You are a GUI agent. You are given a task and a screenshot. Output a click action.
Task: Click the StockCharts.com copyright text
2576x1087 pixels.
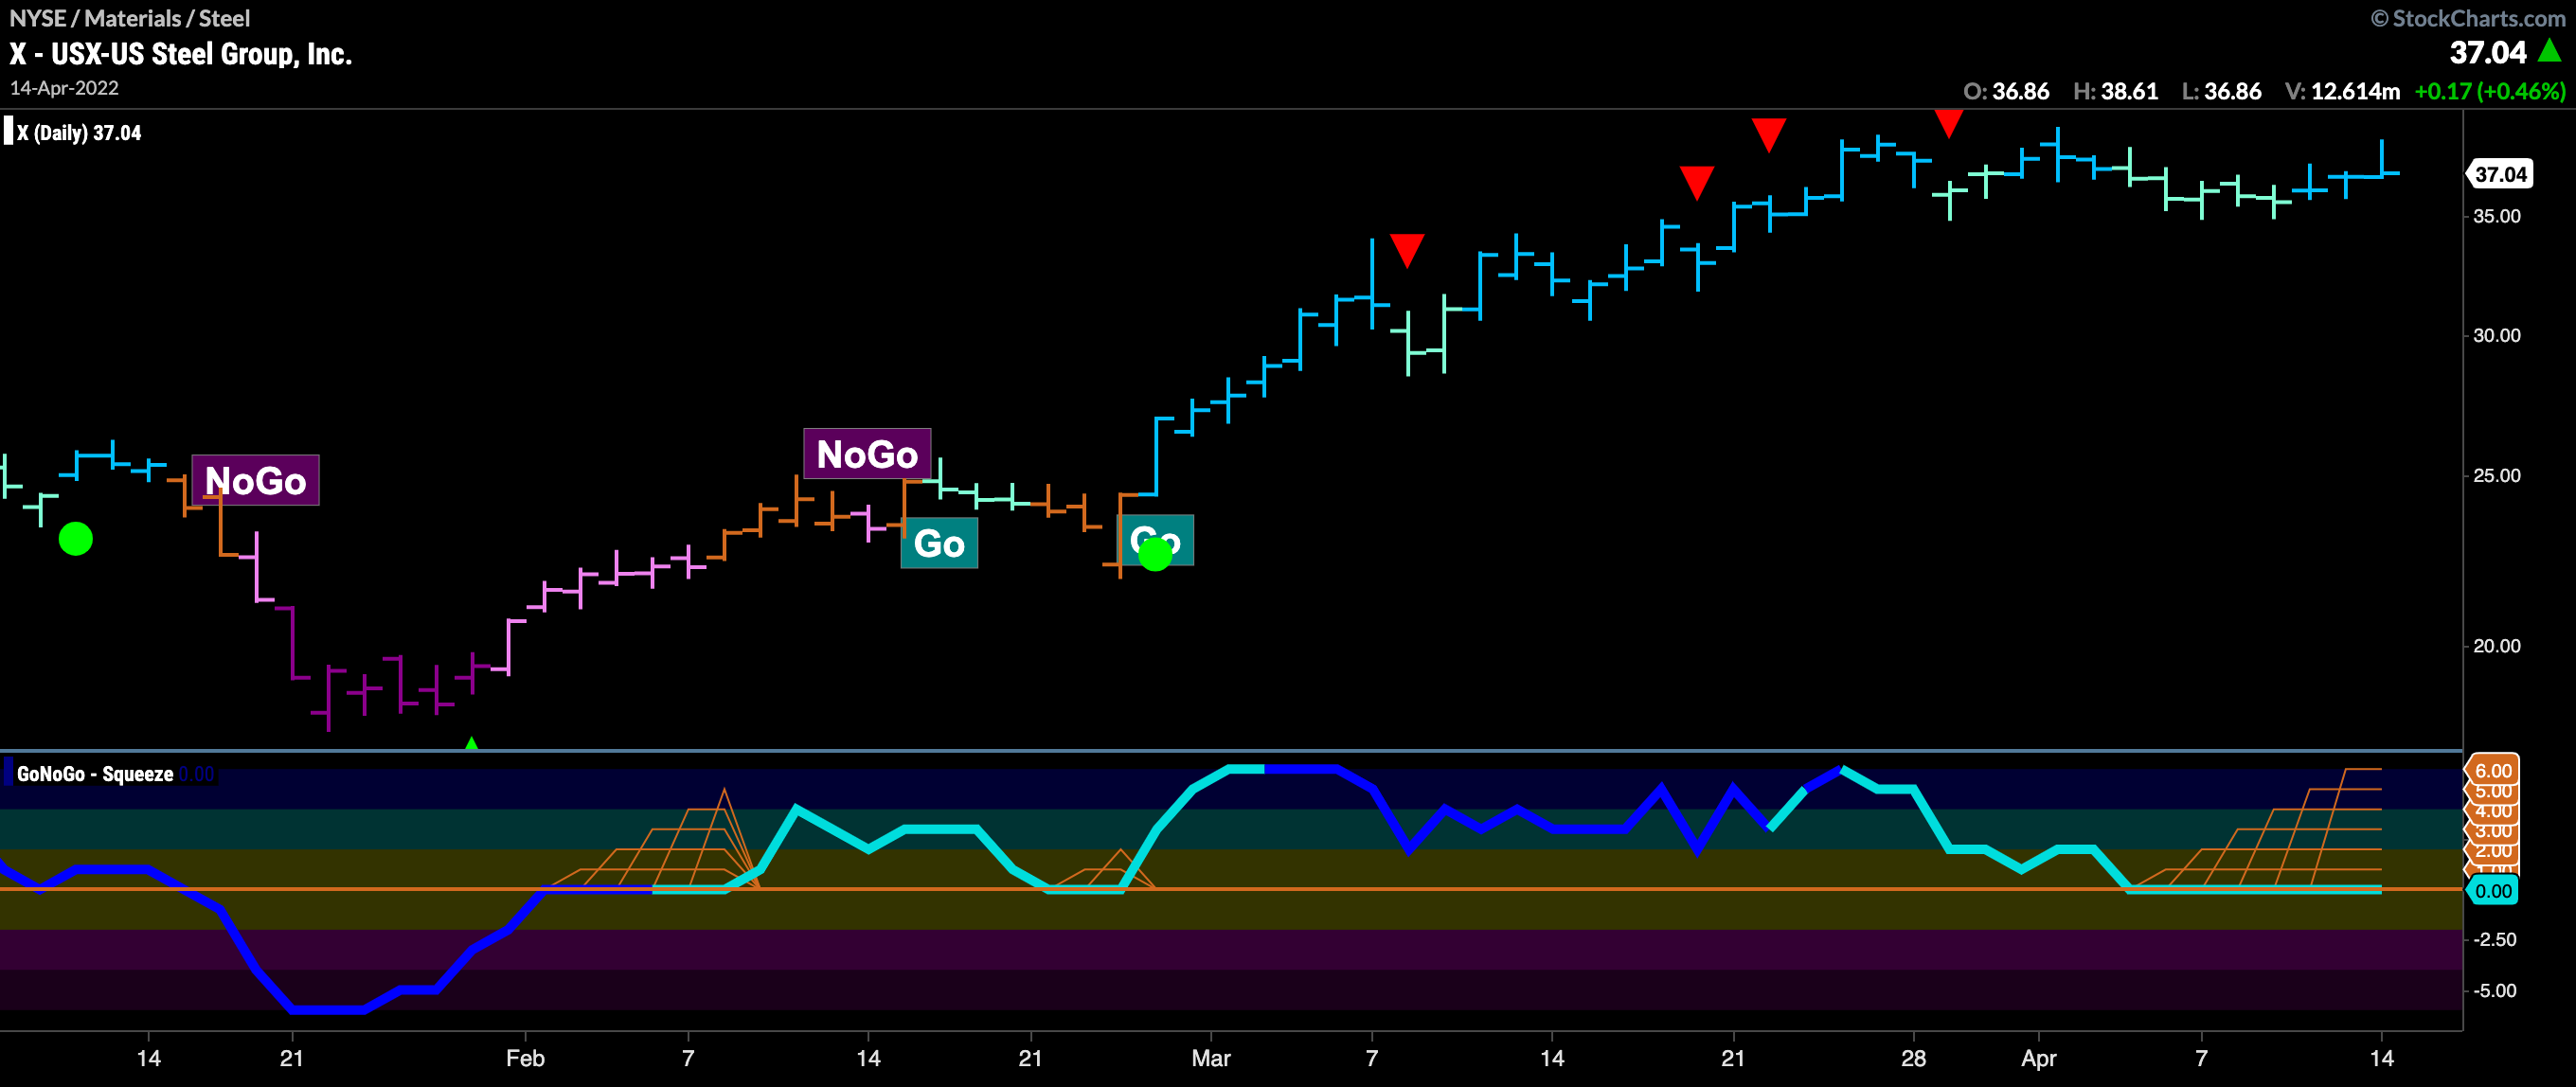[2468, 18]
